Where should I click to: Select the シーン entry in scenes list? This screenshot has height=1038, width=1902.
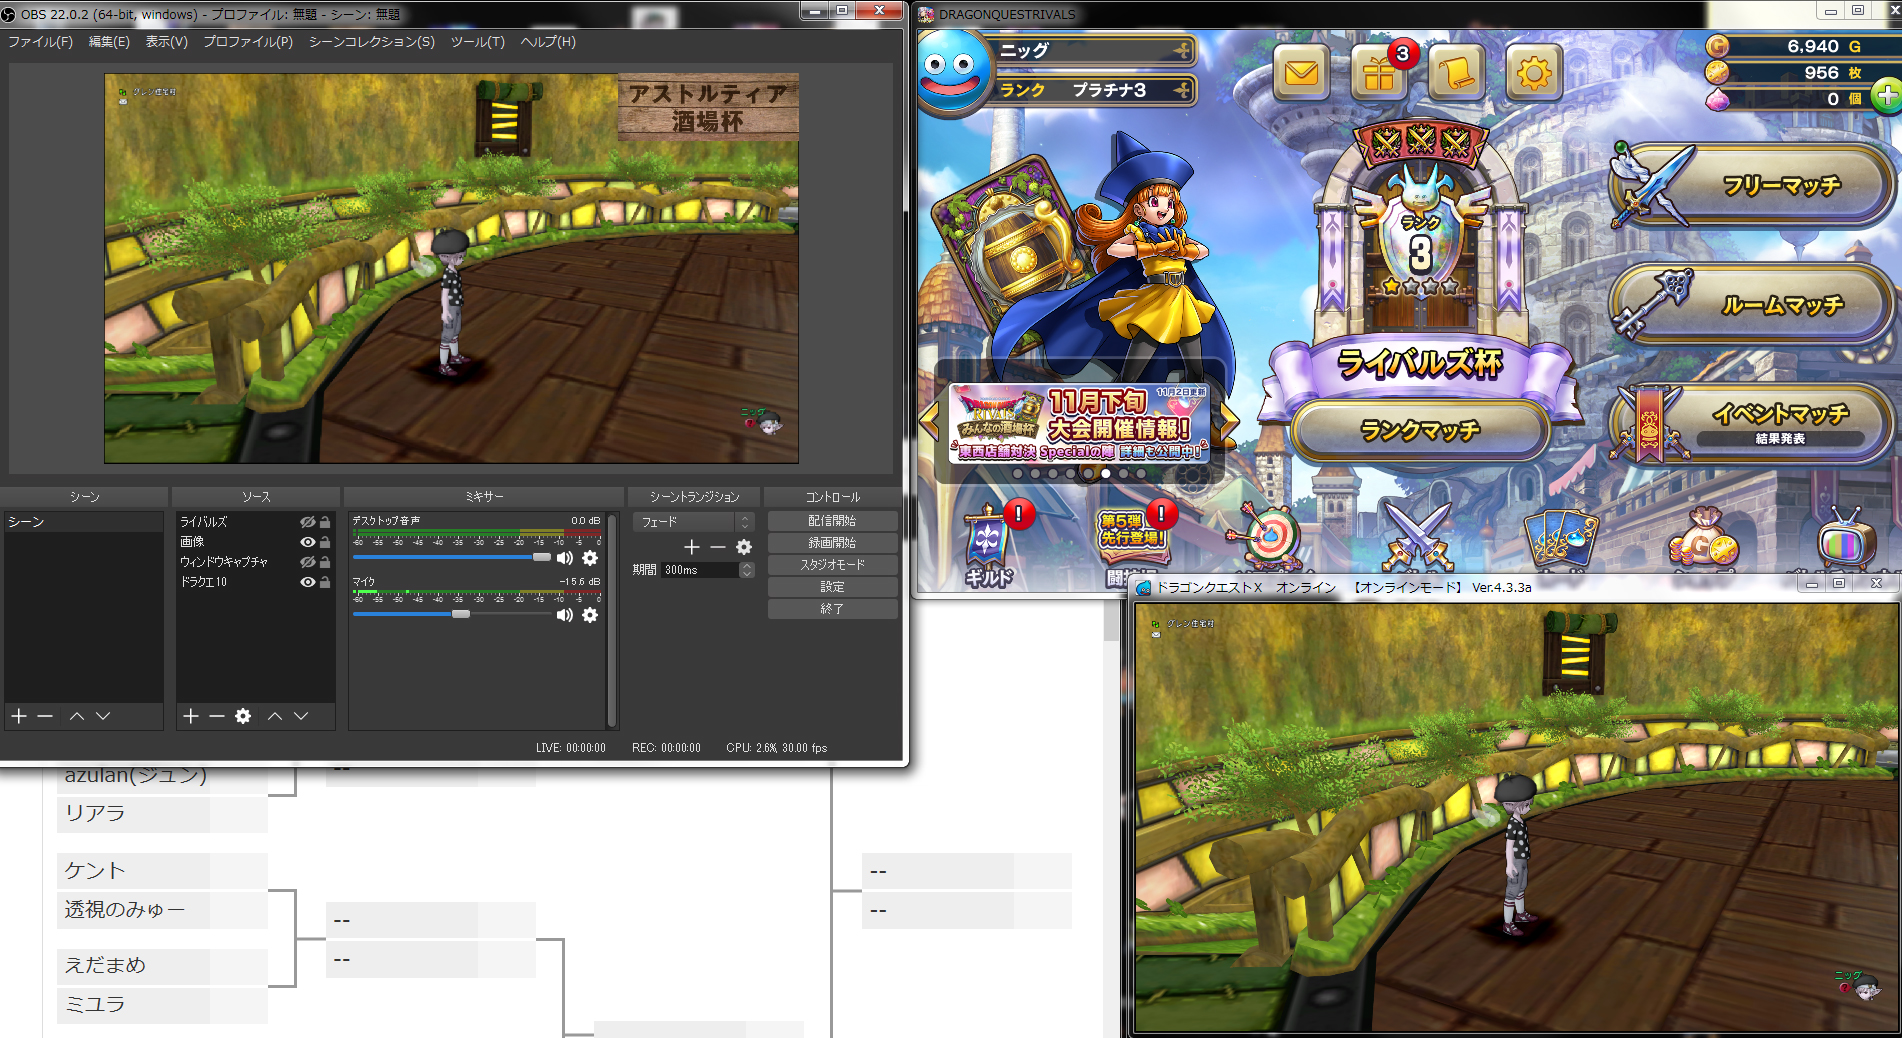click(x=84, y=522)
